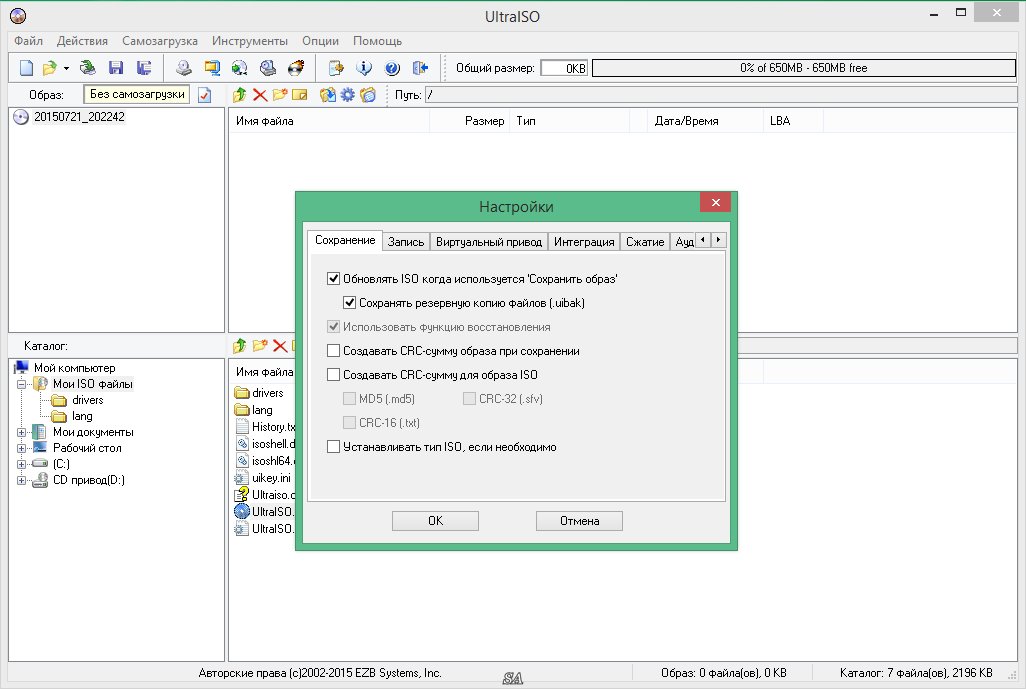Click the Make CD/DVD image drive icon
The width and height of the screenshot is (1026, 689).
click(184, 67)
